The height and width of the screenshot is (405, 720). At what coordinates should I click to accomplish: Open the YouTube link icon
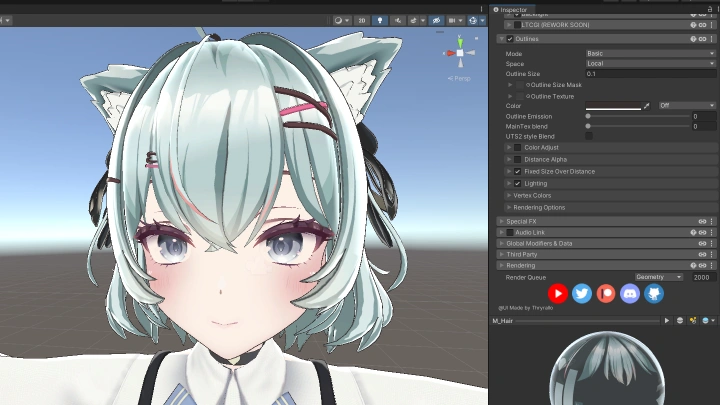pyautogui.click(x=558, y=293)
